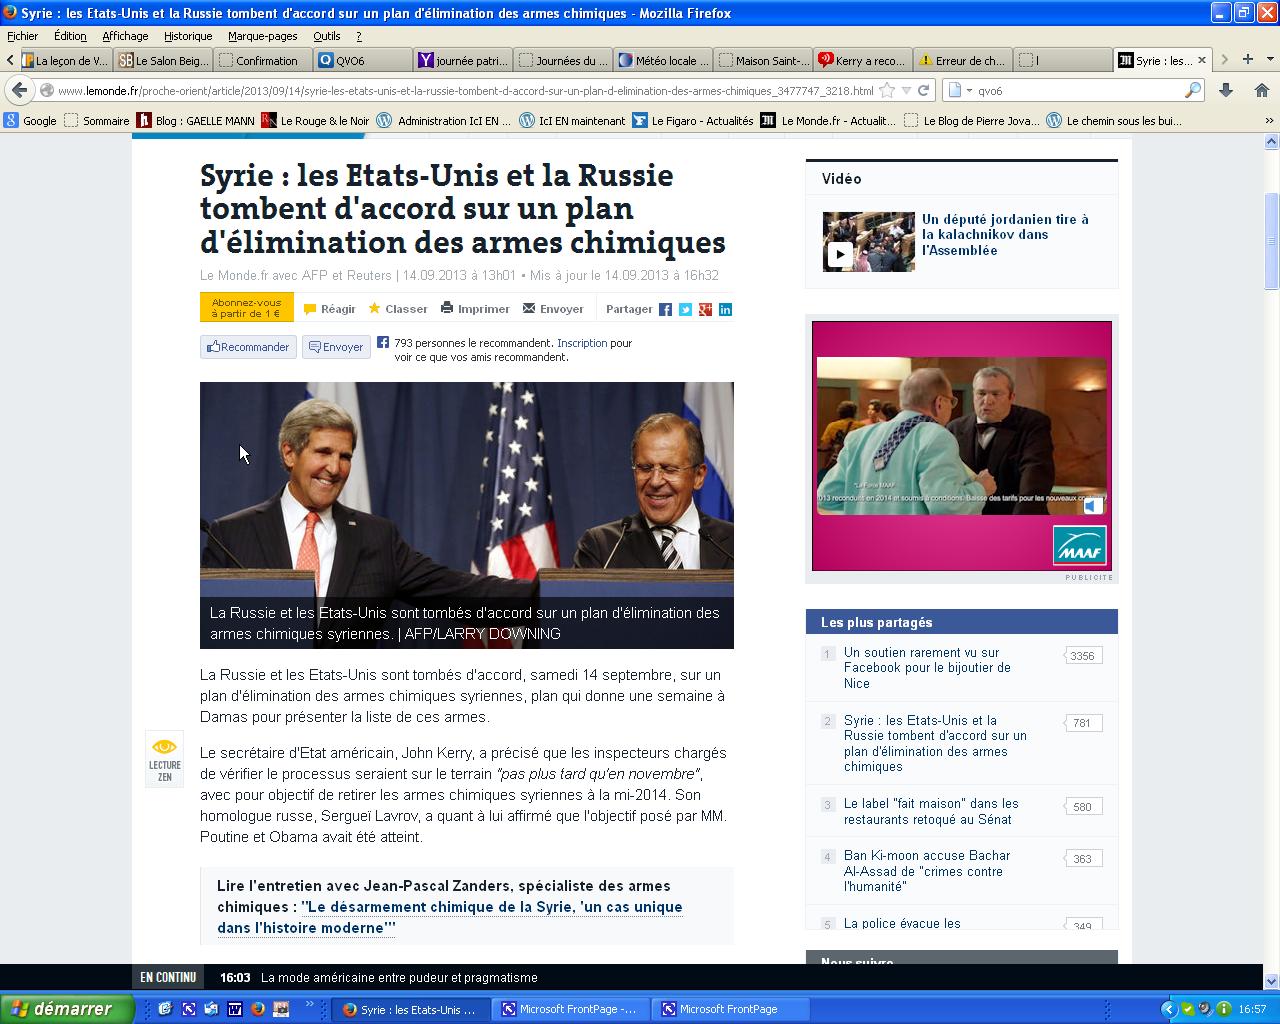This screenshot has width=1280, height=1024.
Task: Open Le Rouge & le Noir bookmark
Action: 315,121
